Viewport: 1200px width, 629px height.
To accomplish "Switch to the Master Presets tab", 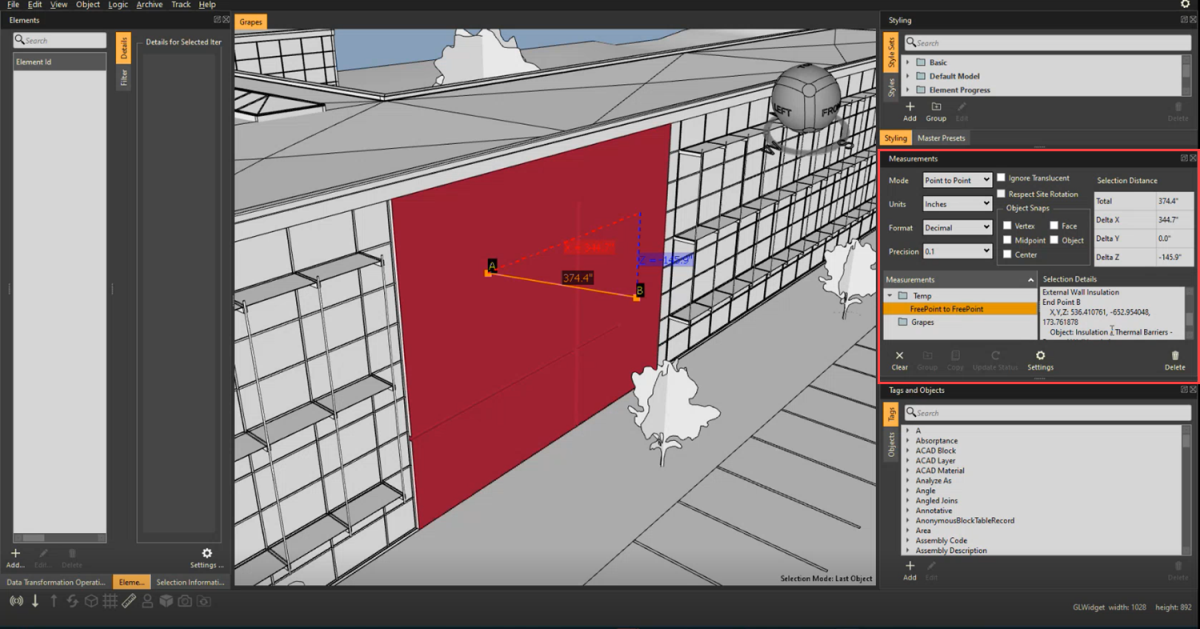I will (x=941, y=138).
